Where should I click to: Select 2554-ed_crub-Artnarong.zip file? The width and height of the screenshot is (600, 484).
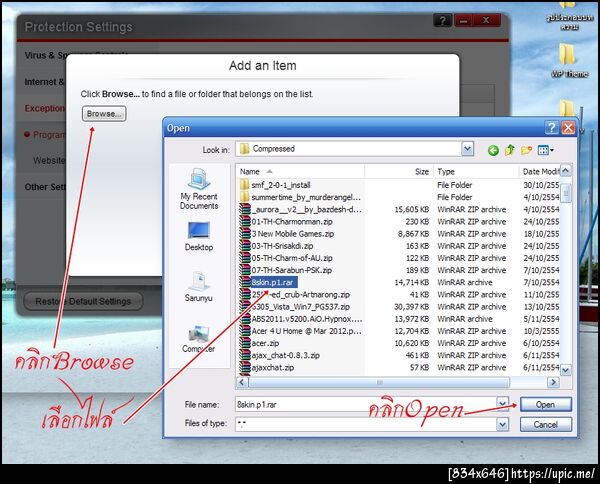295,295
